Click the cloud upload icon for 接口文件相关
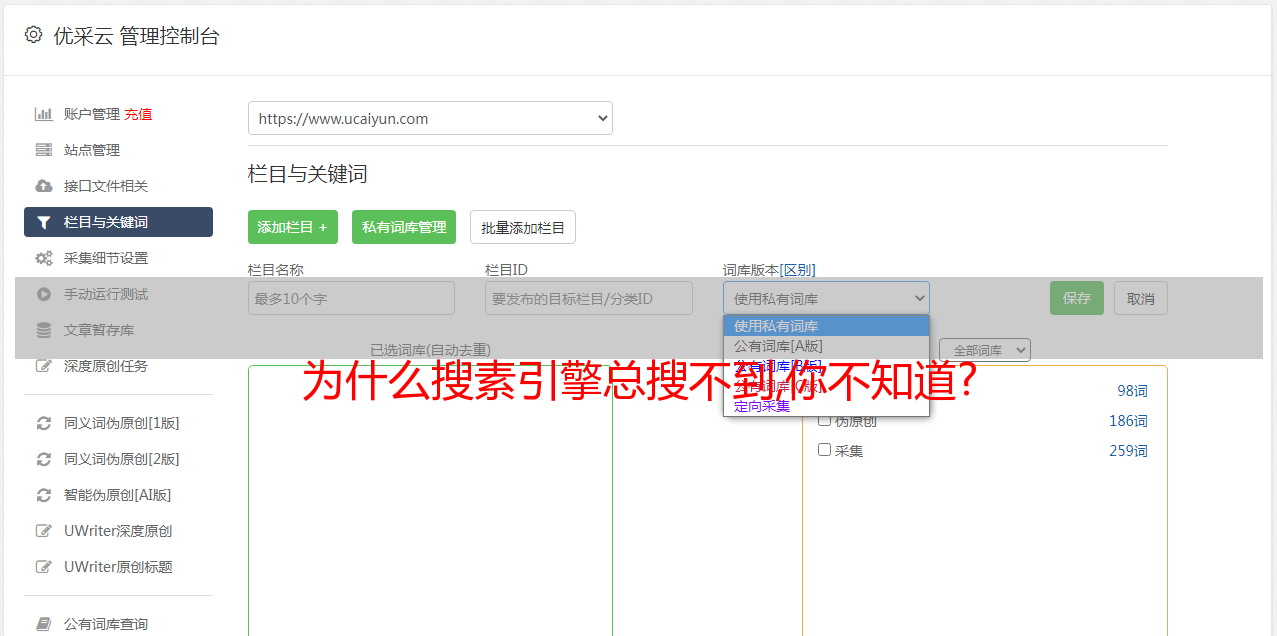Image resolution: width=1277 pixels, height=636 pixels. pyautogui.click(x=44, y=186)
